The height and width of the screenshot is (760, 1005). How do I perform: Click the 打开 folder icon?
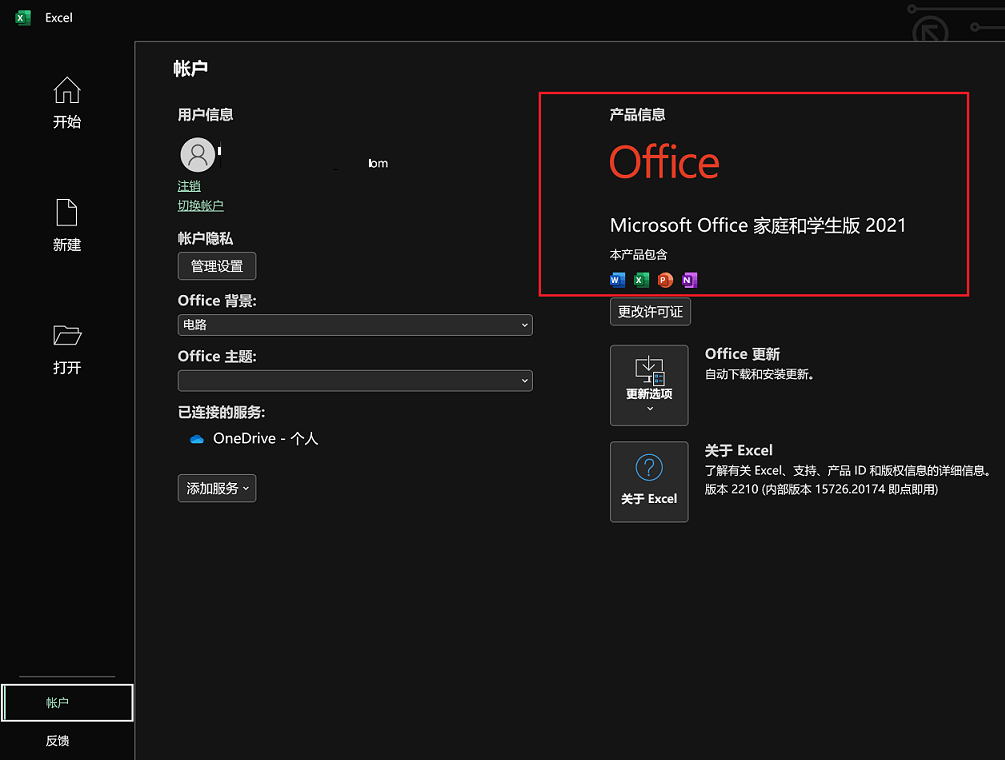click(67, 335)
